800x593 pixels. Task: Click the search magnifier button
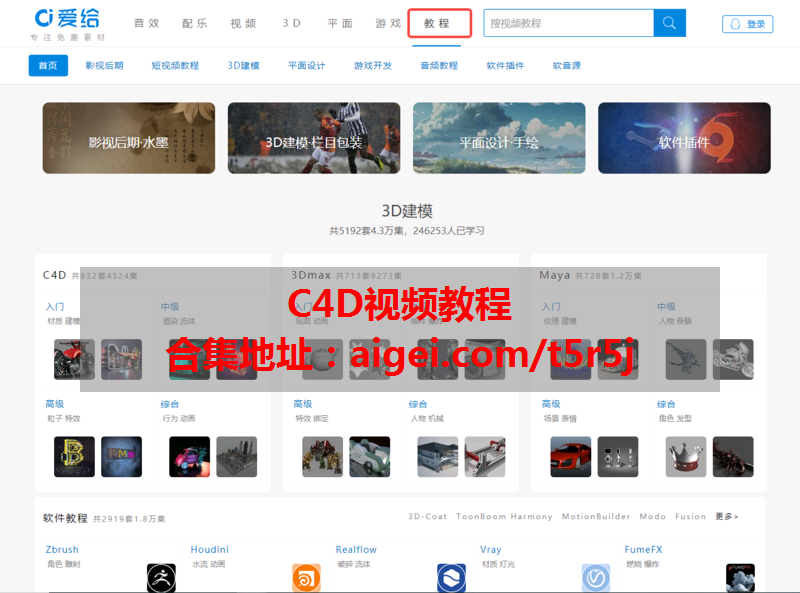[669, 23]
